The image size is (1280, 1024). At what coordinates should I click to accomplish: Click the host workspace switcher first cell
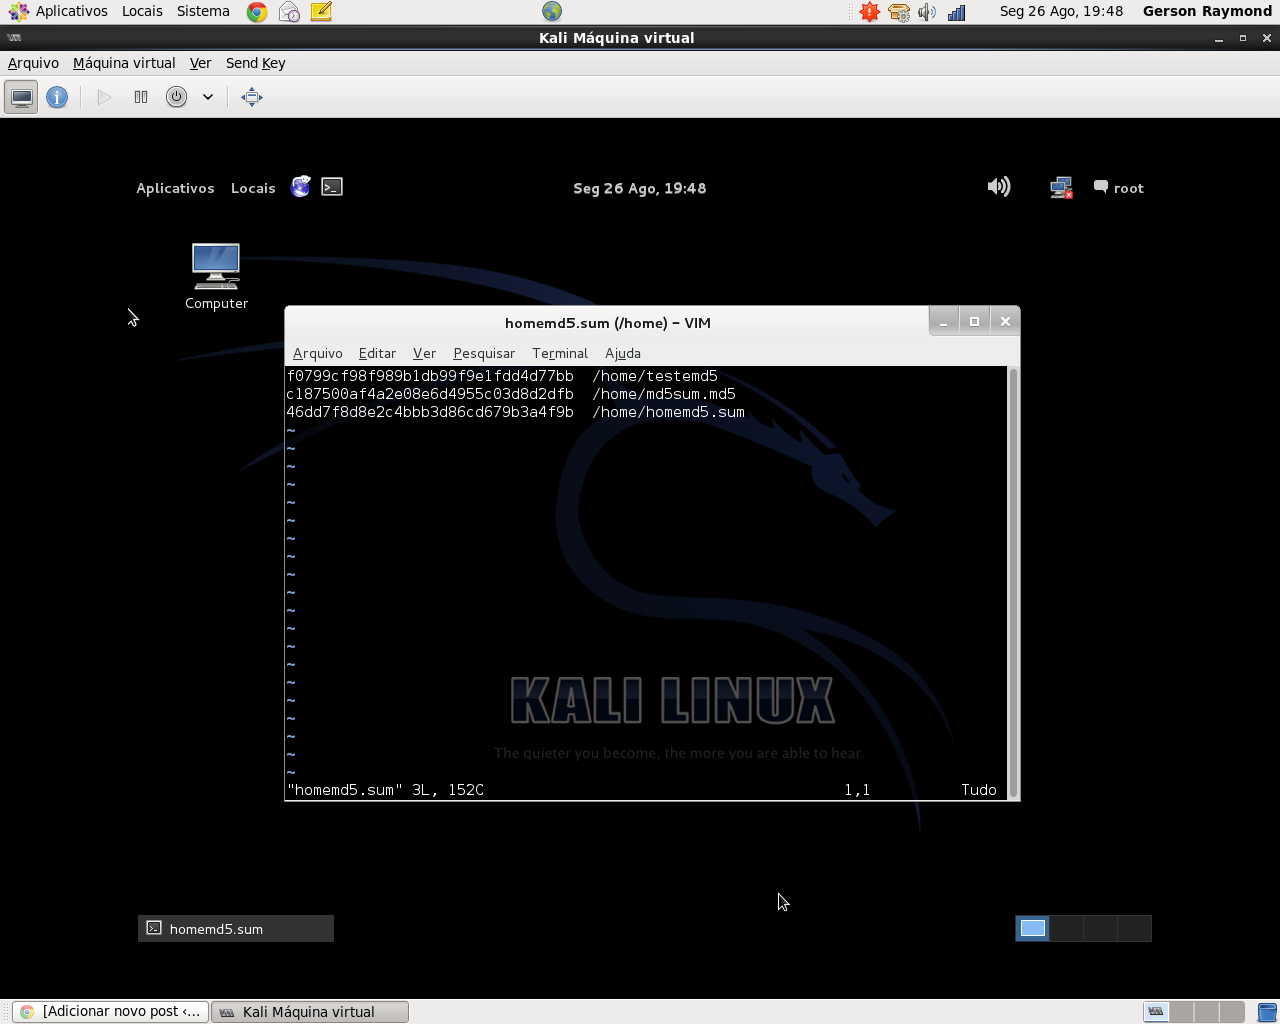pos(1155,1012)
